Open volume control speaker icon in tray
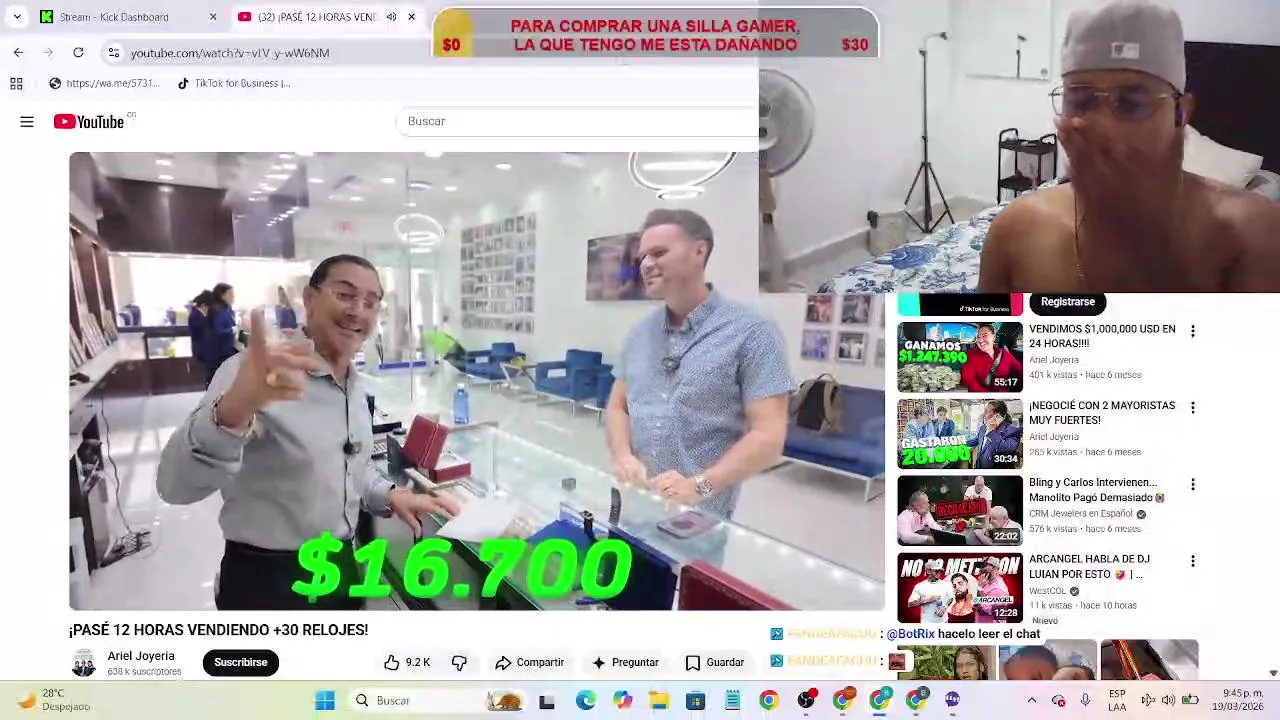Viewport: 1280px width, 720px height. click(x=1168, y=700)
